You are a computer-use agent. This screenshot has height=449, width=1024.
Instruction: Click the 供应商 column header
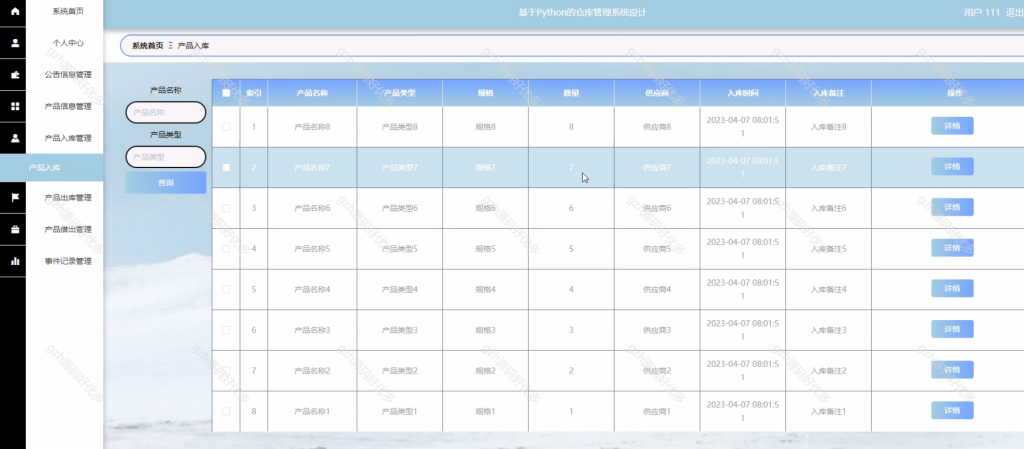click(657, 93)
